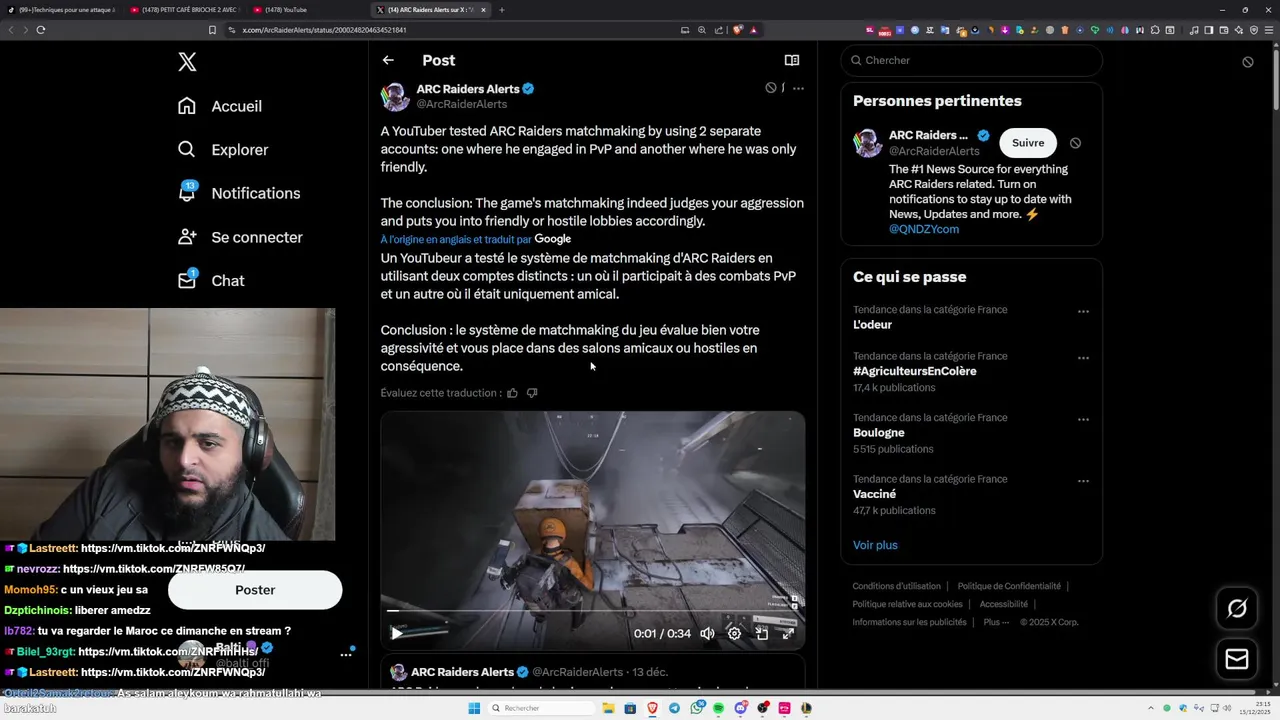Open more options for Vacciné trend
Image resolution: width=1280 pixels, height=720 pixels.
1083,481
